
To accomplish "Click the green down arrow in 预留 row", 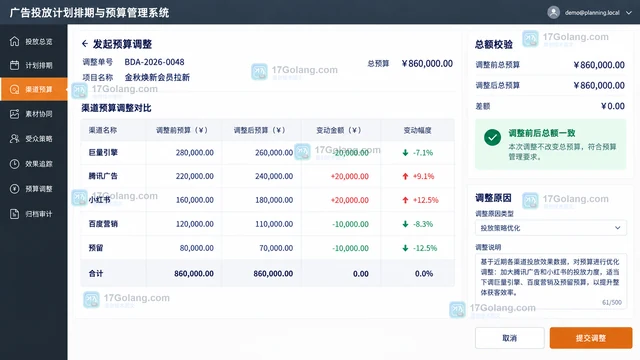I will pyautogui.click(x=405, y=248).
